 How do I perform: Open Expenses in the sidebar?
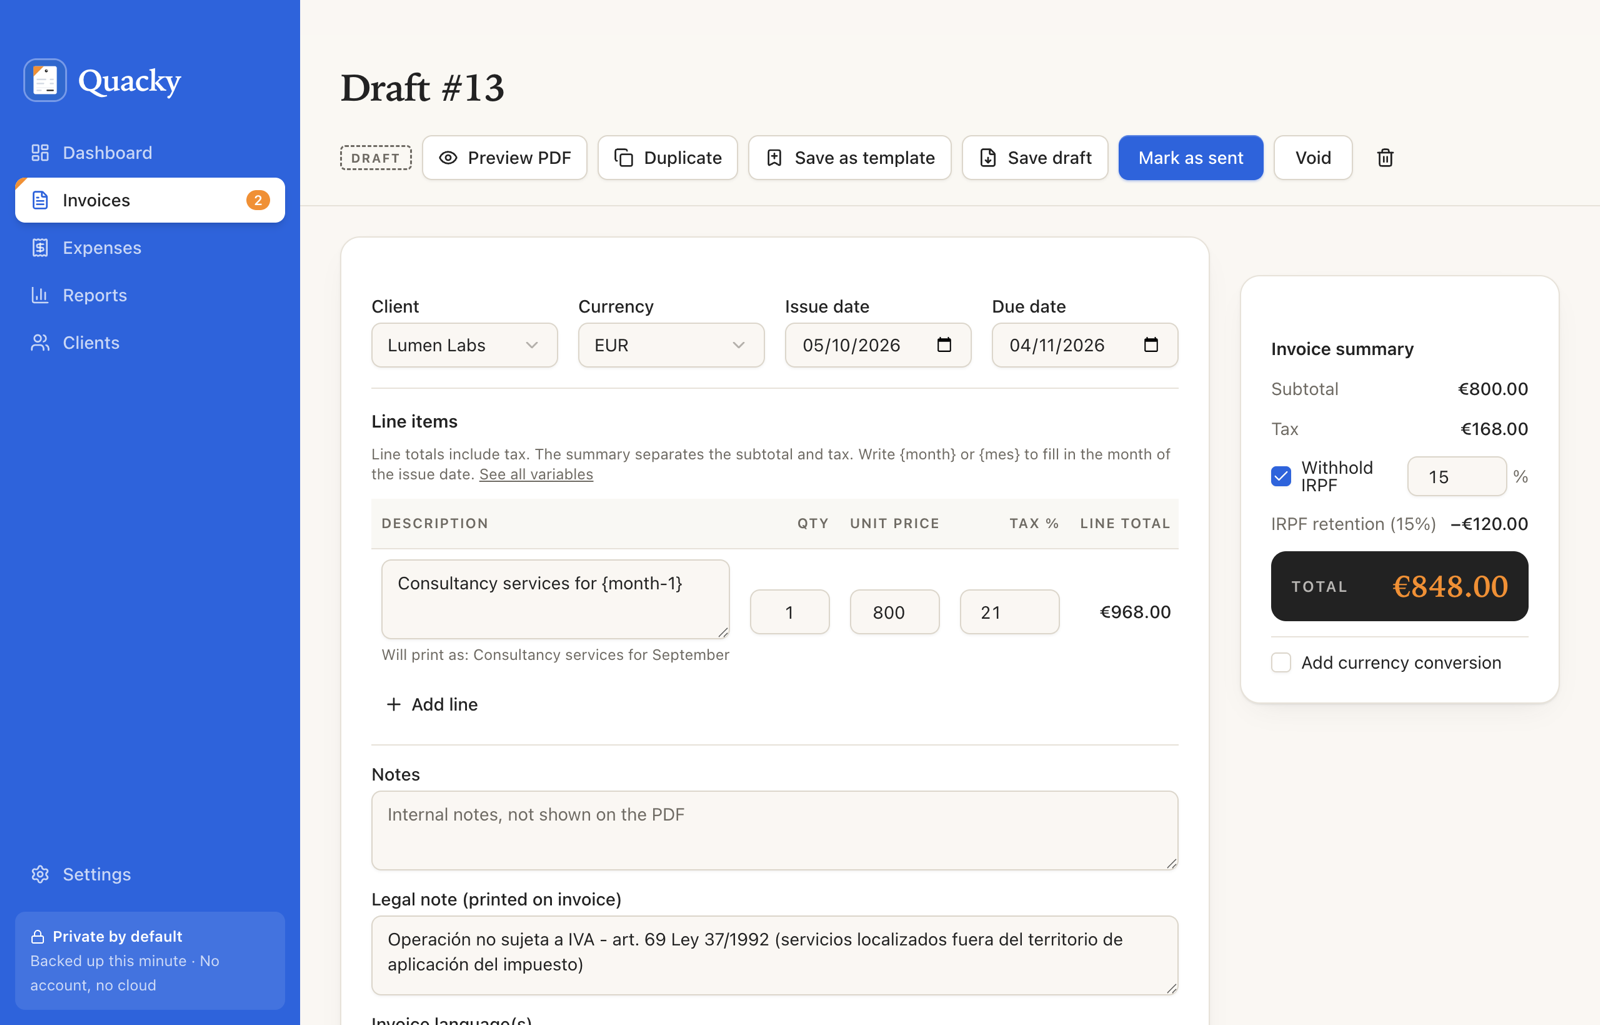click(150, 248)
